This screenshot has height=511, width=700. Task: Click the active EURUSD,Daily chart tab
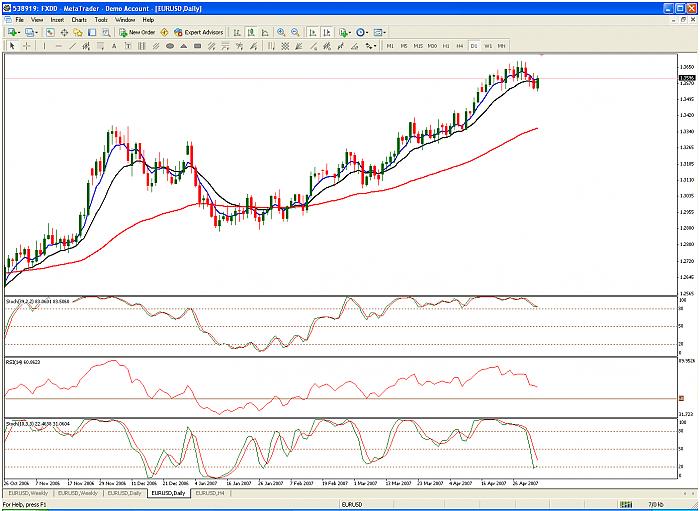point(168,493)
